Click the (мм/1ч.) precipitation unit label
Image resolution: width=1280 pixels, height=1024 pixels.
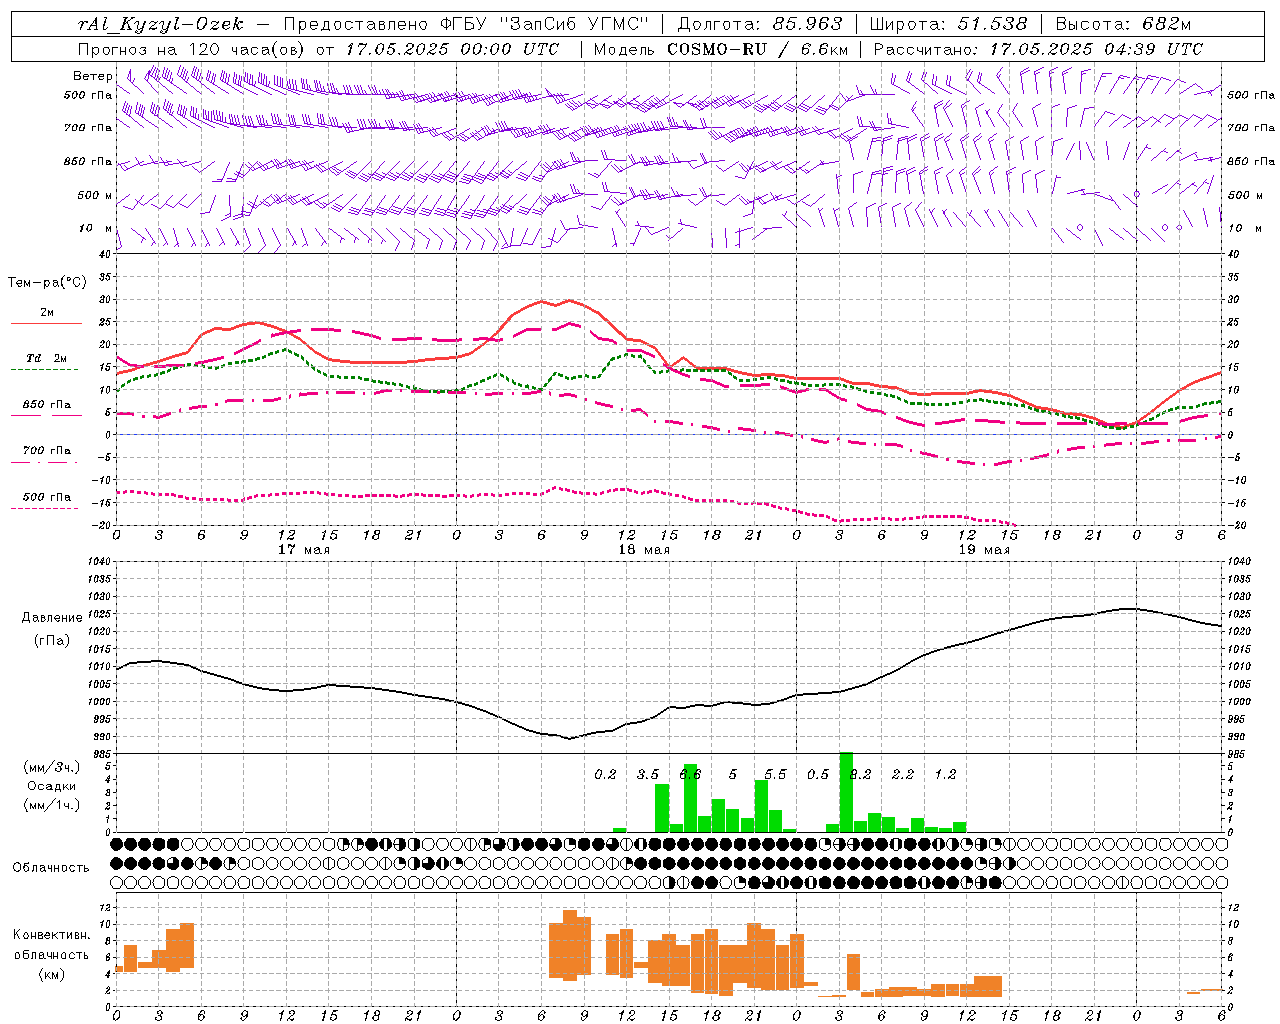click(x=52, y=805)
